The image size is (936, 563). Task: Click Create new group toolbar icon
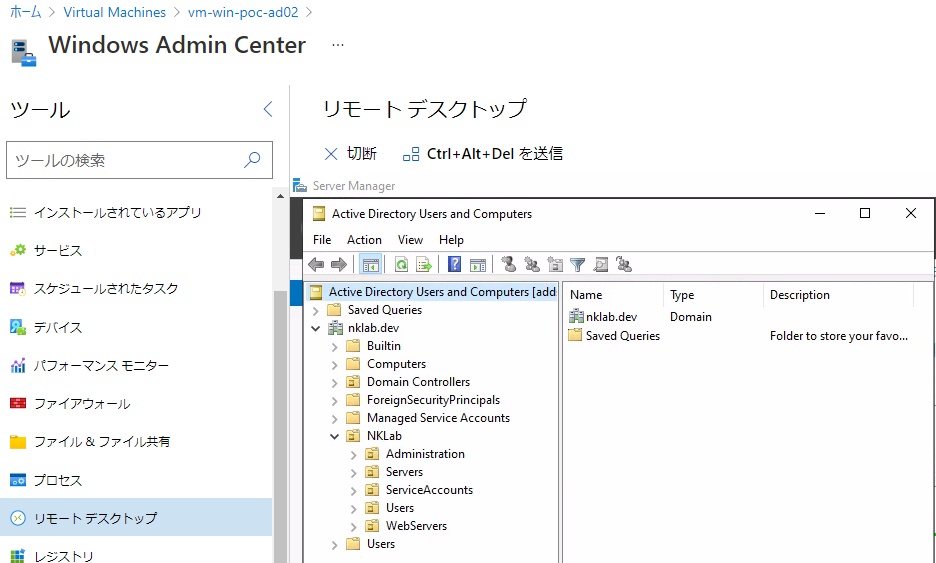pyautogui.click(x=531, y=264)
